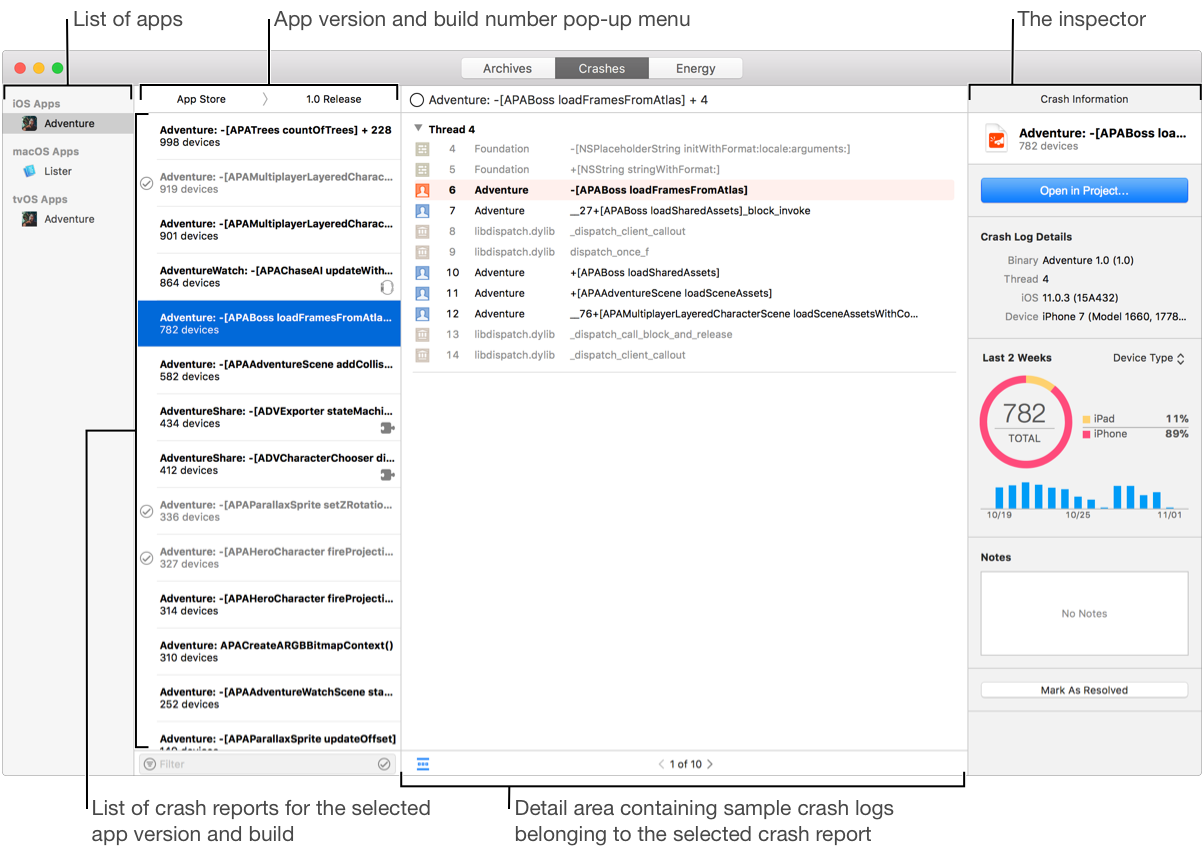
Task: Click the Crash Information inspector header
Action: click(x=1084, y=99)
